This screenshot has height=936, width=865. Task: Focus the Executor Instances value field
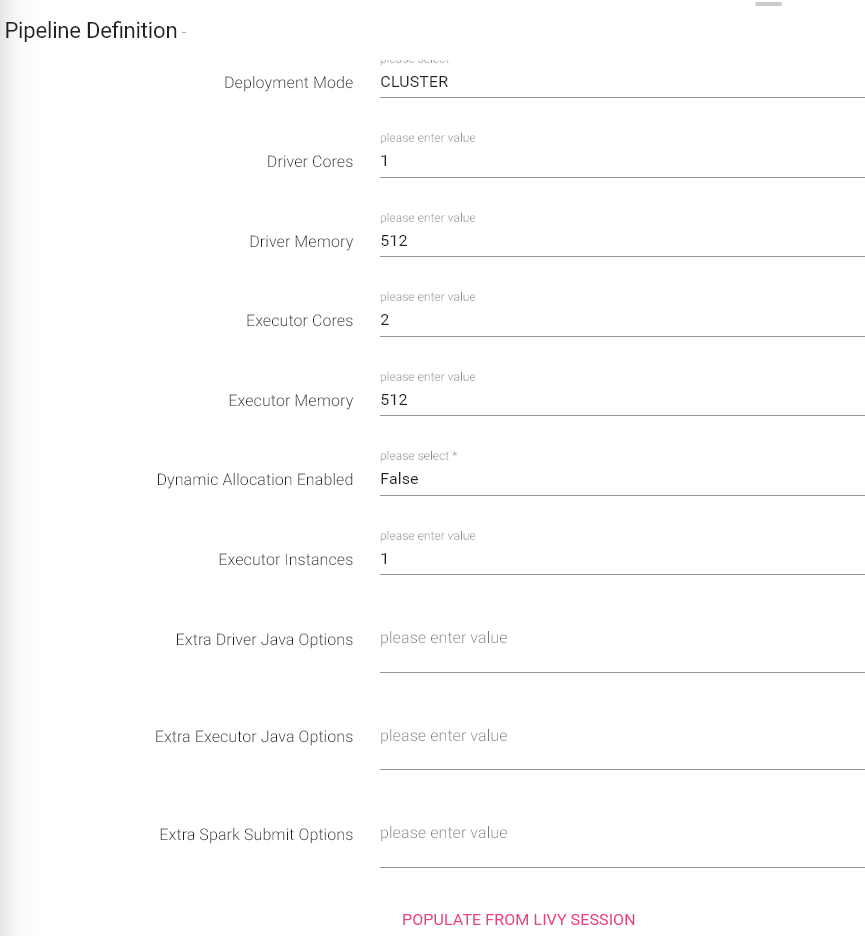(620, 559)
